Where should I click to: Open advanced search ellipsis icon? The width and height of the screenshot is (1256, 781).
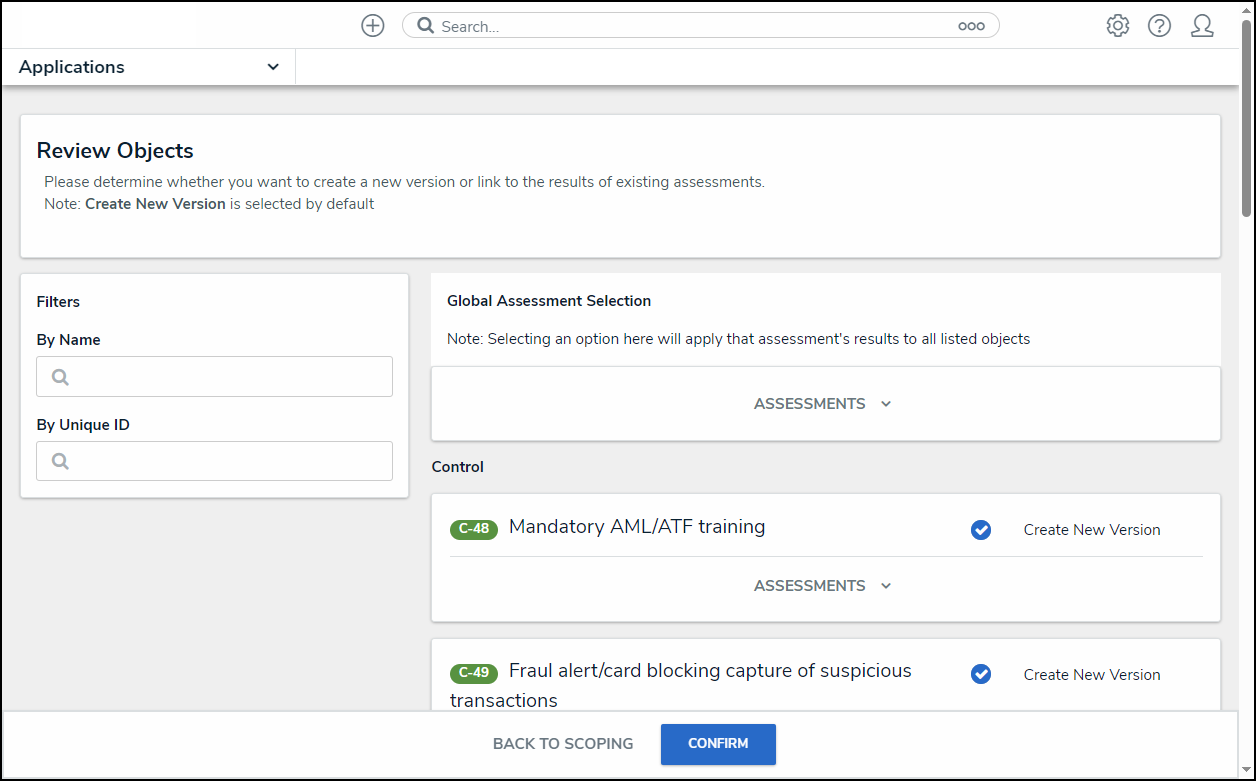(971, 27)
